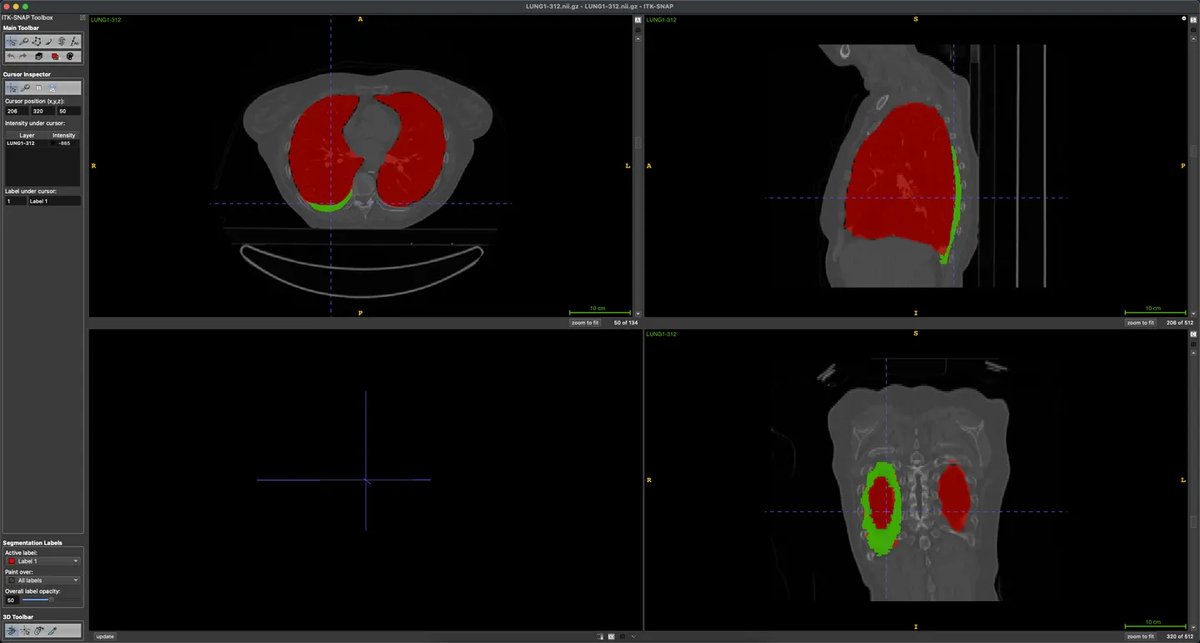Select the Cursor Inspector crosshair tab icon
1200x643 pixels.
click(12, 88)
